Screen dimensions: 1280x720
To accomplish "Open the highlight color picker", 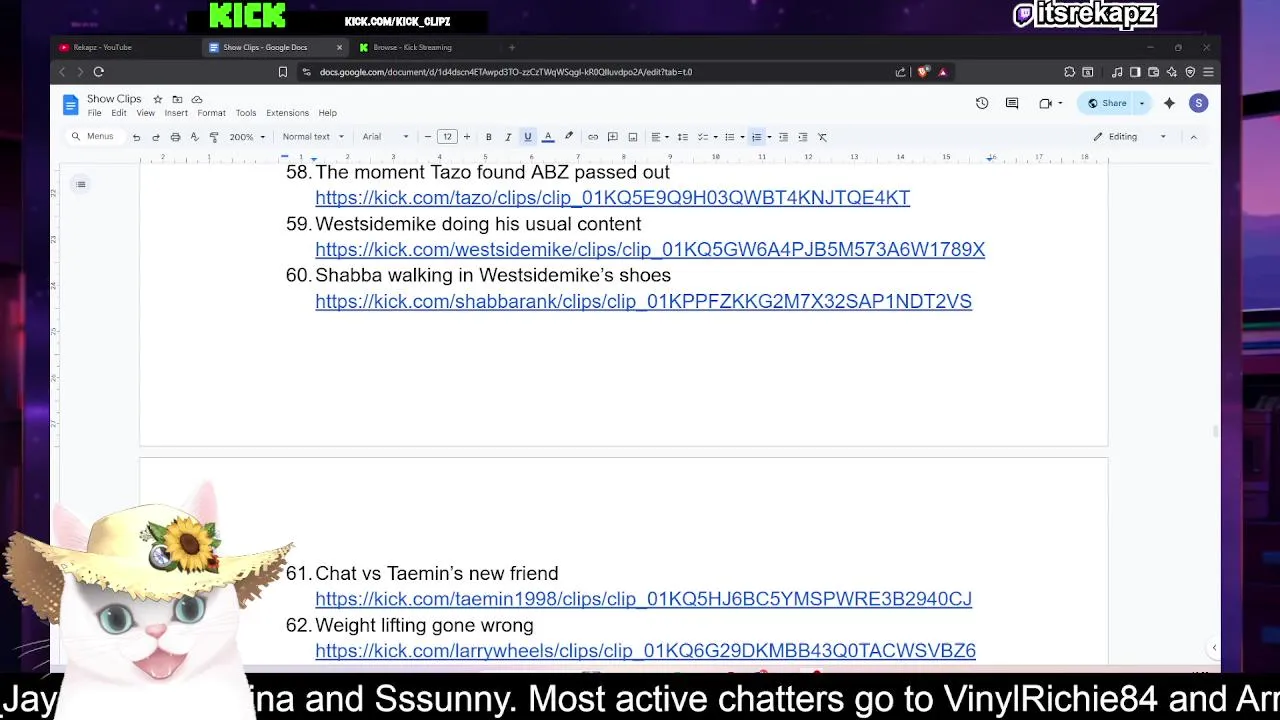I will coord(569,137).
